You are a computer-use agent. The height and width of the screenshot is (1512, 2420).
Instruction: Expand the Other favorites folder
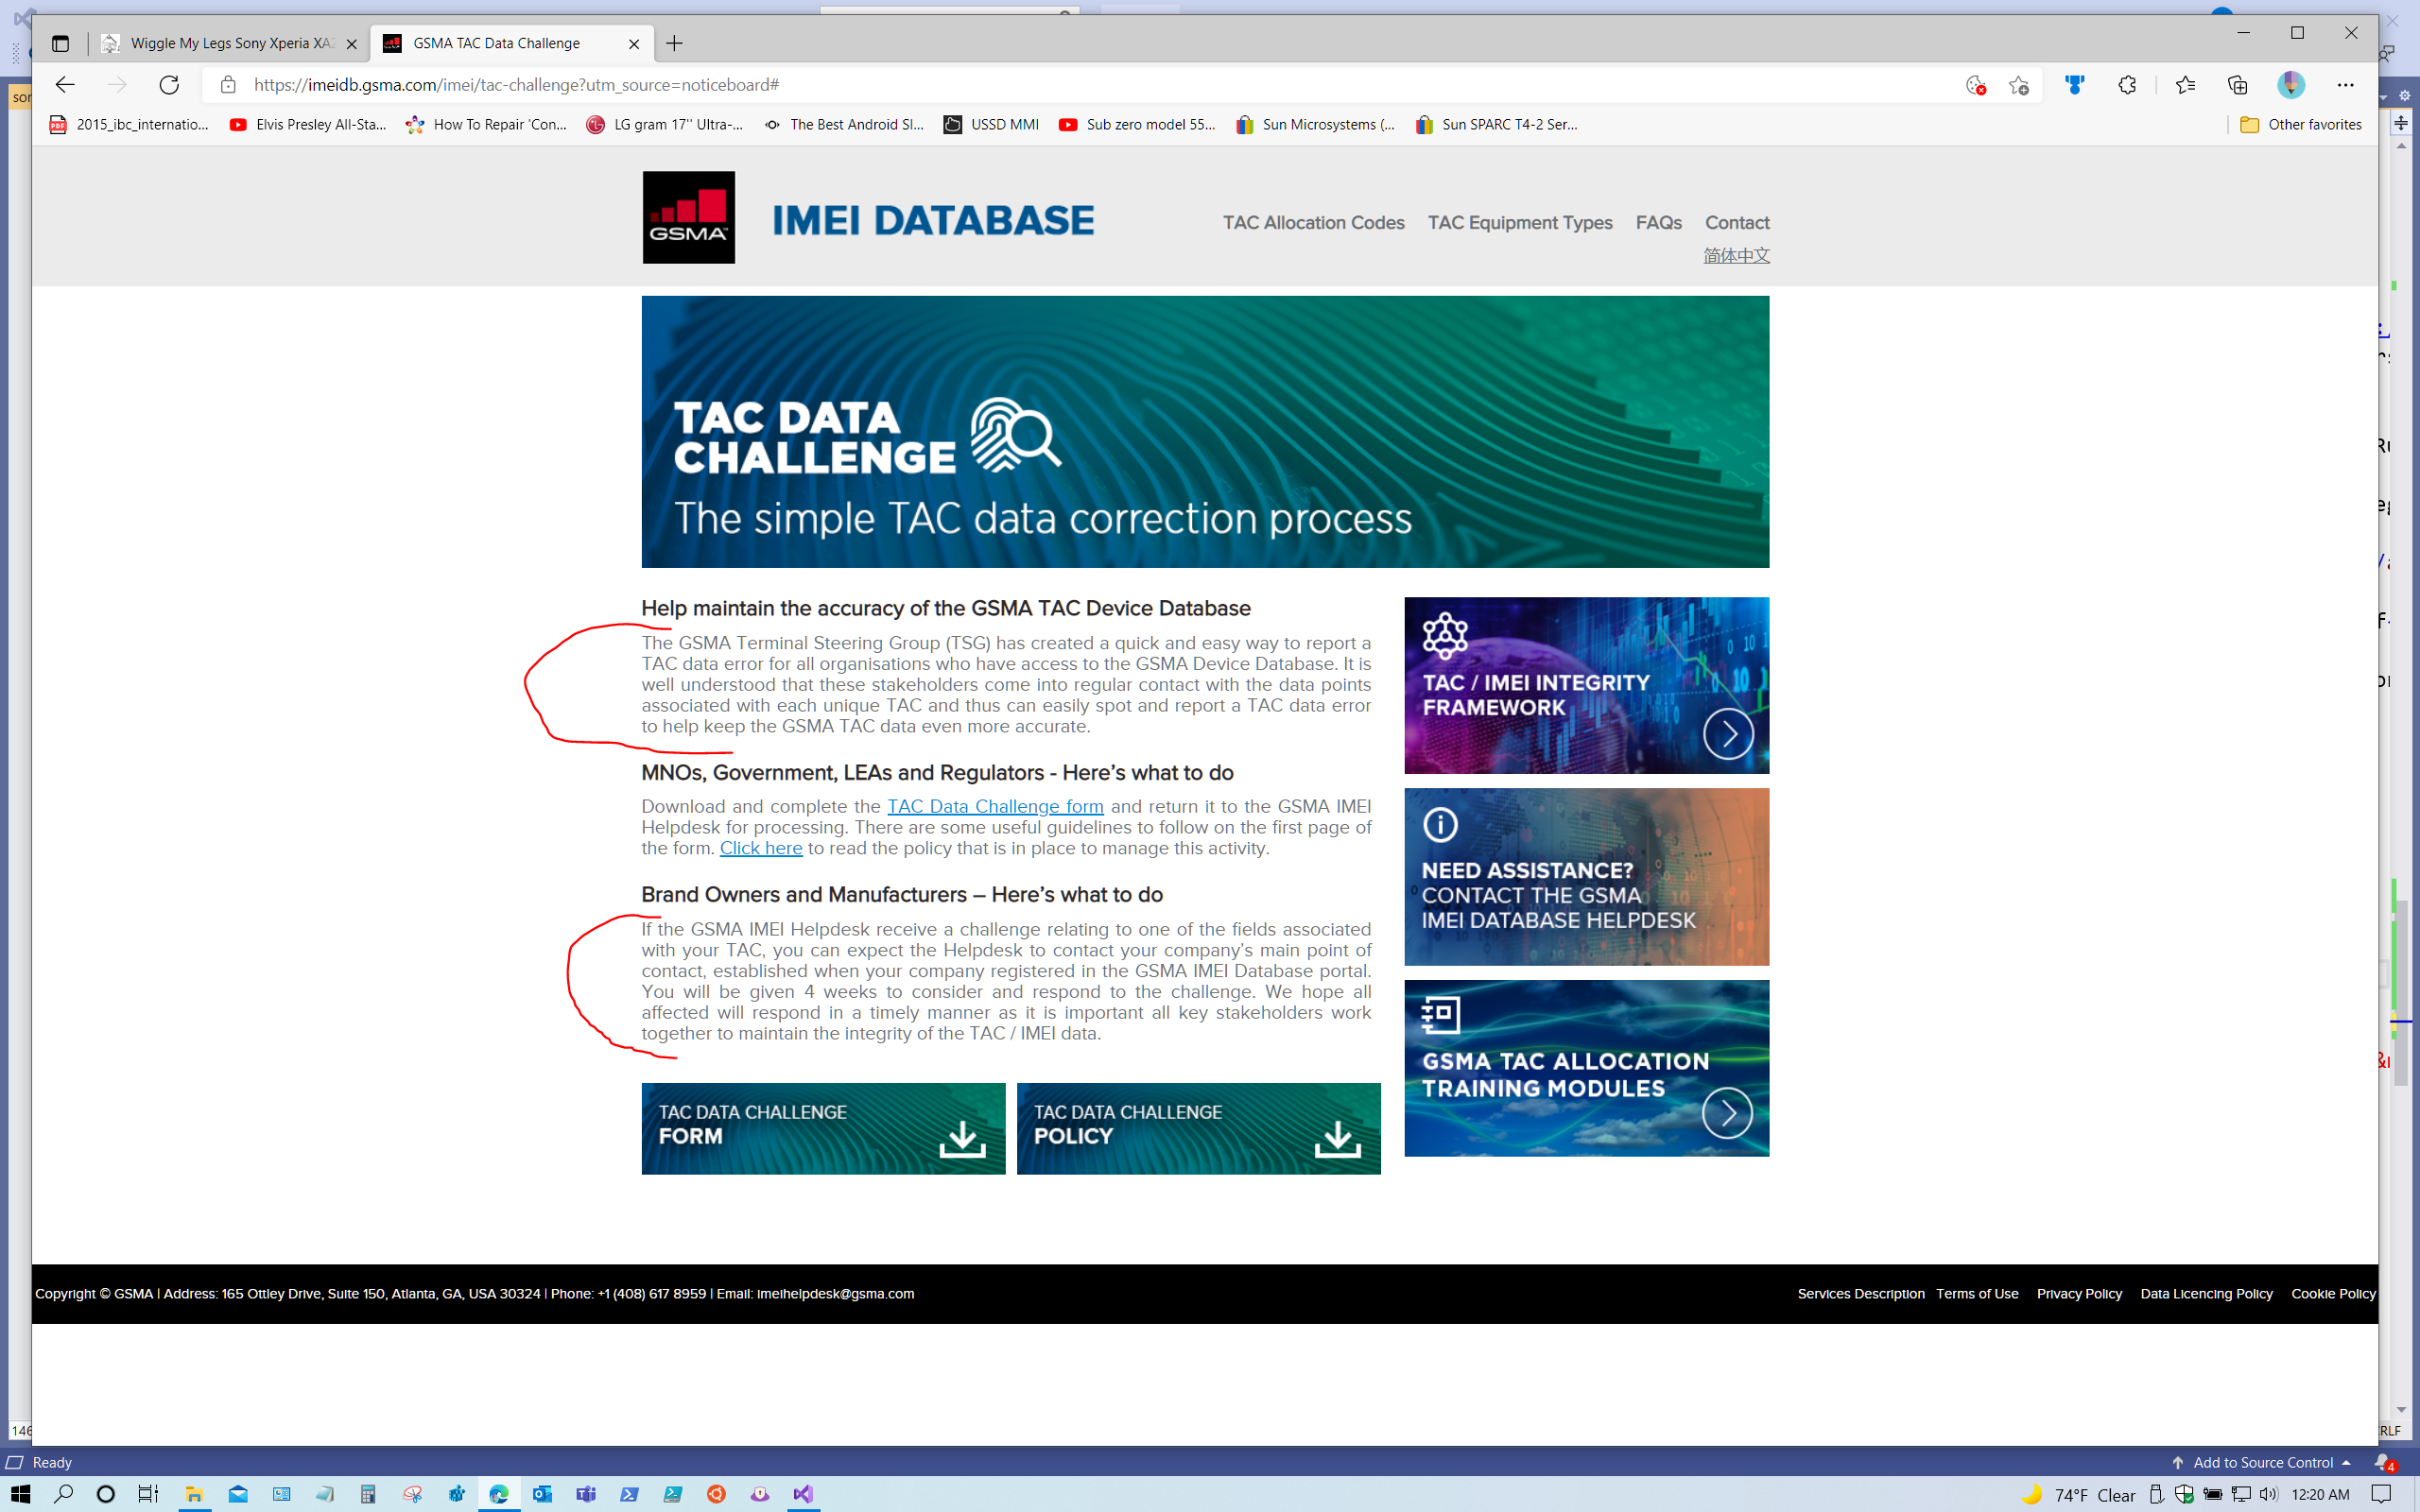tap(2301, 125)
